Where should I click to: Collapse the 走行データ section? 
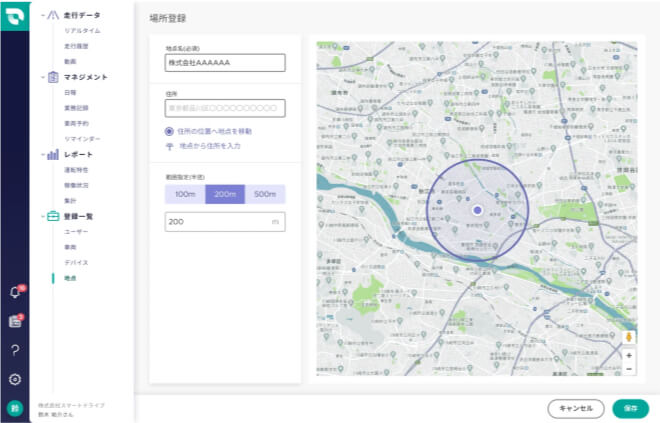point(43,16)
